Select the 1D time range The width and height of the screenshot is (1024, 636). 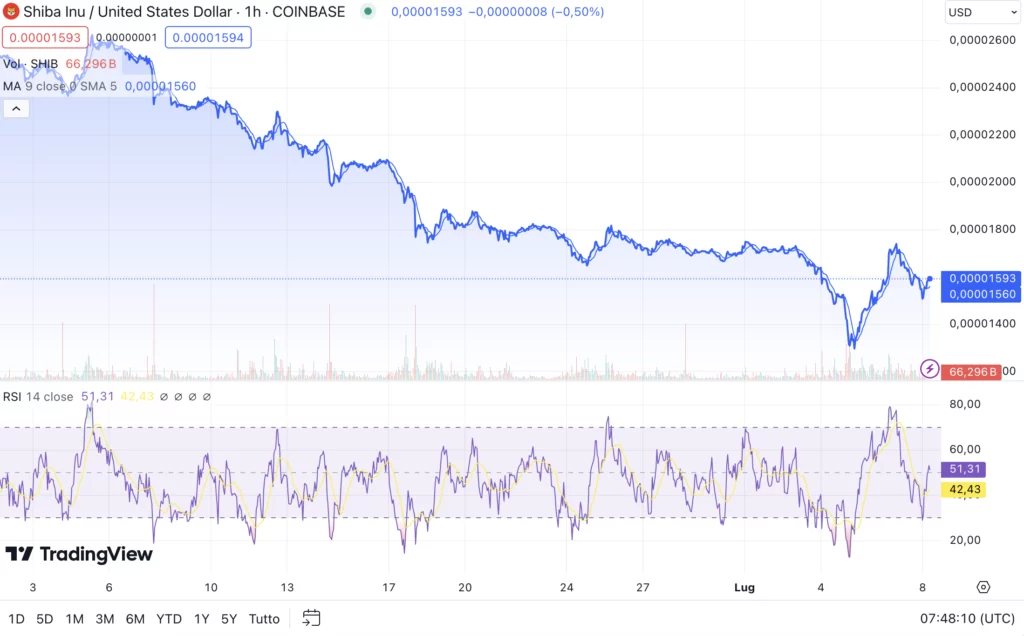(17, 618)
